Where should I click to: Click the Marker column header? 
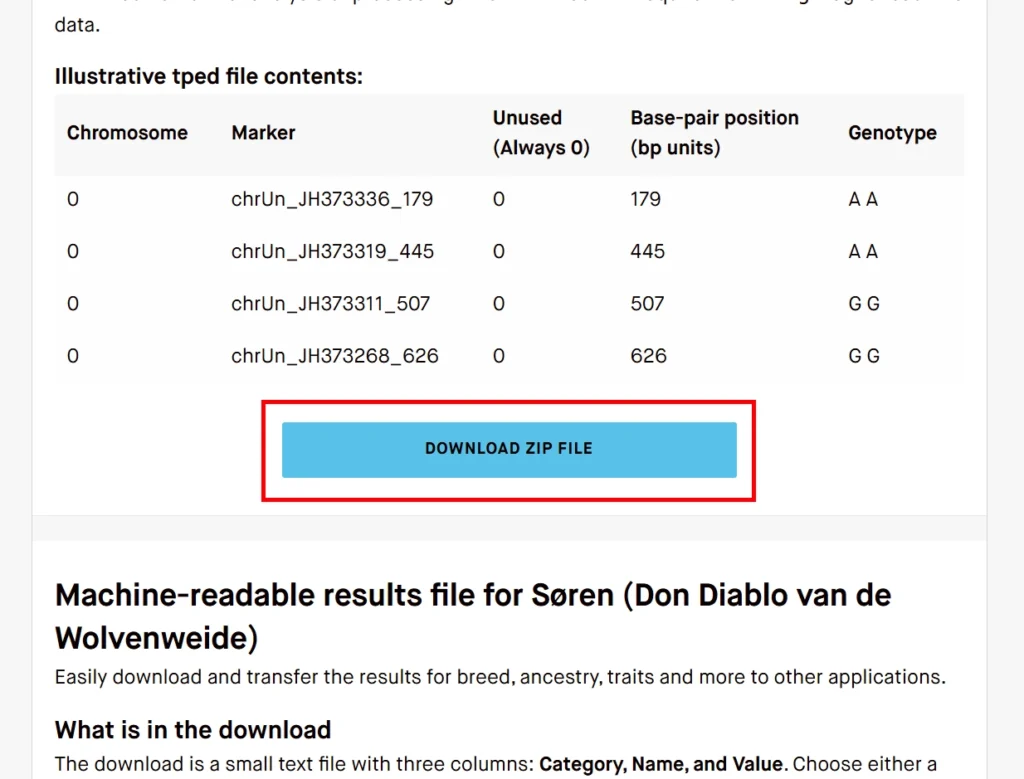263,133
